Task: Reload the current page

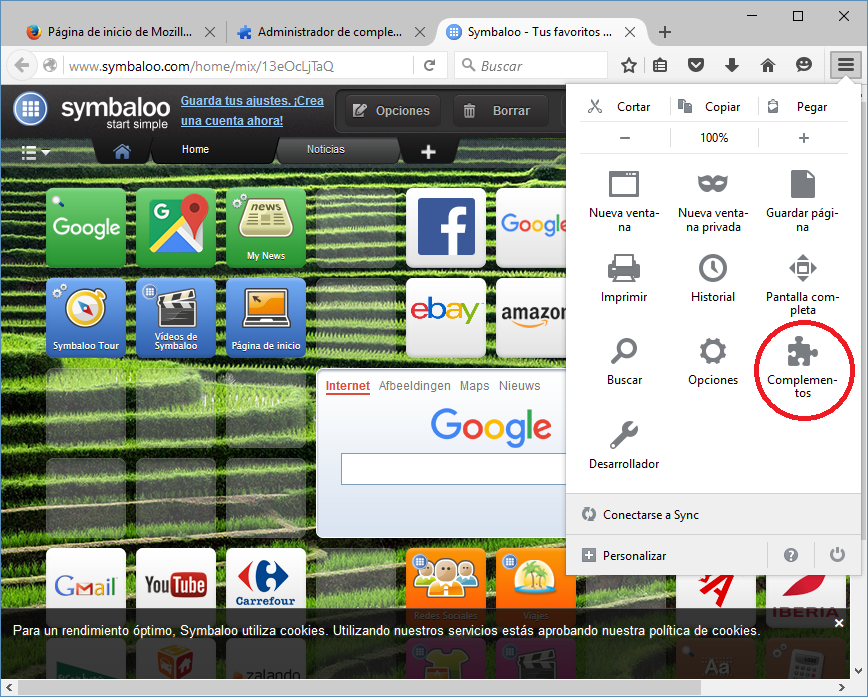Action: pyautogui.click(x=430, y=65)
